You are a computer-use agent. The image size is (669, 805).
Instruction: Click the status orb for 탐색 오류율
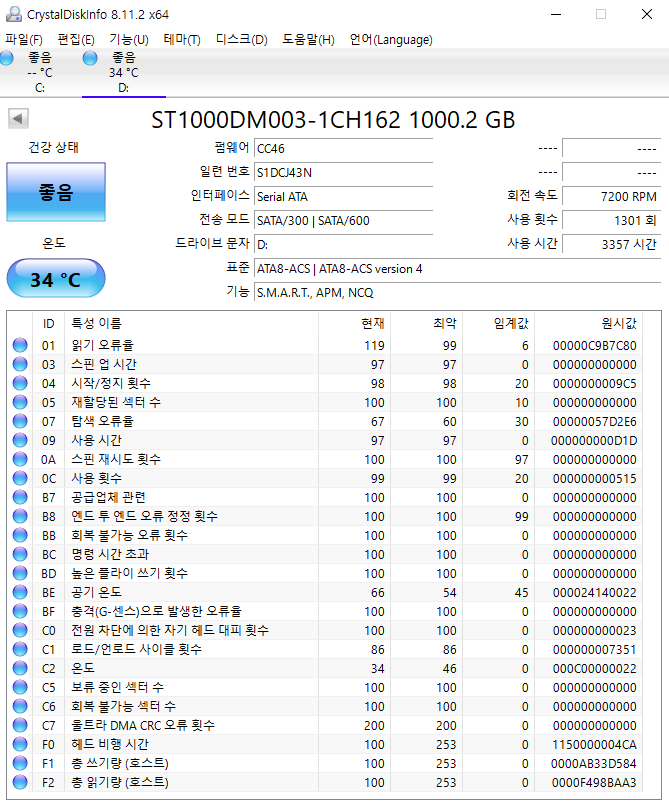[20, 421]
